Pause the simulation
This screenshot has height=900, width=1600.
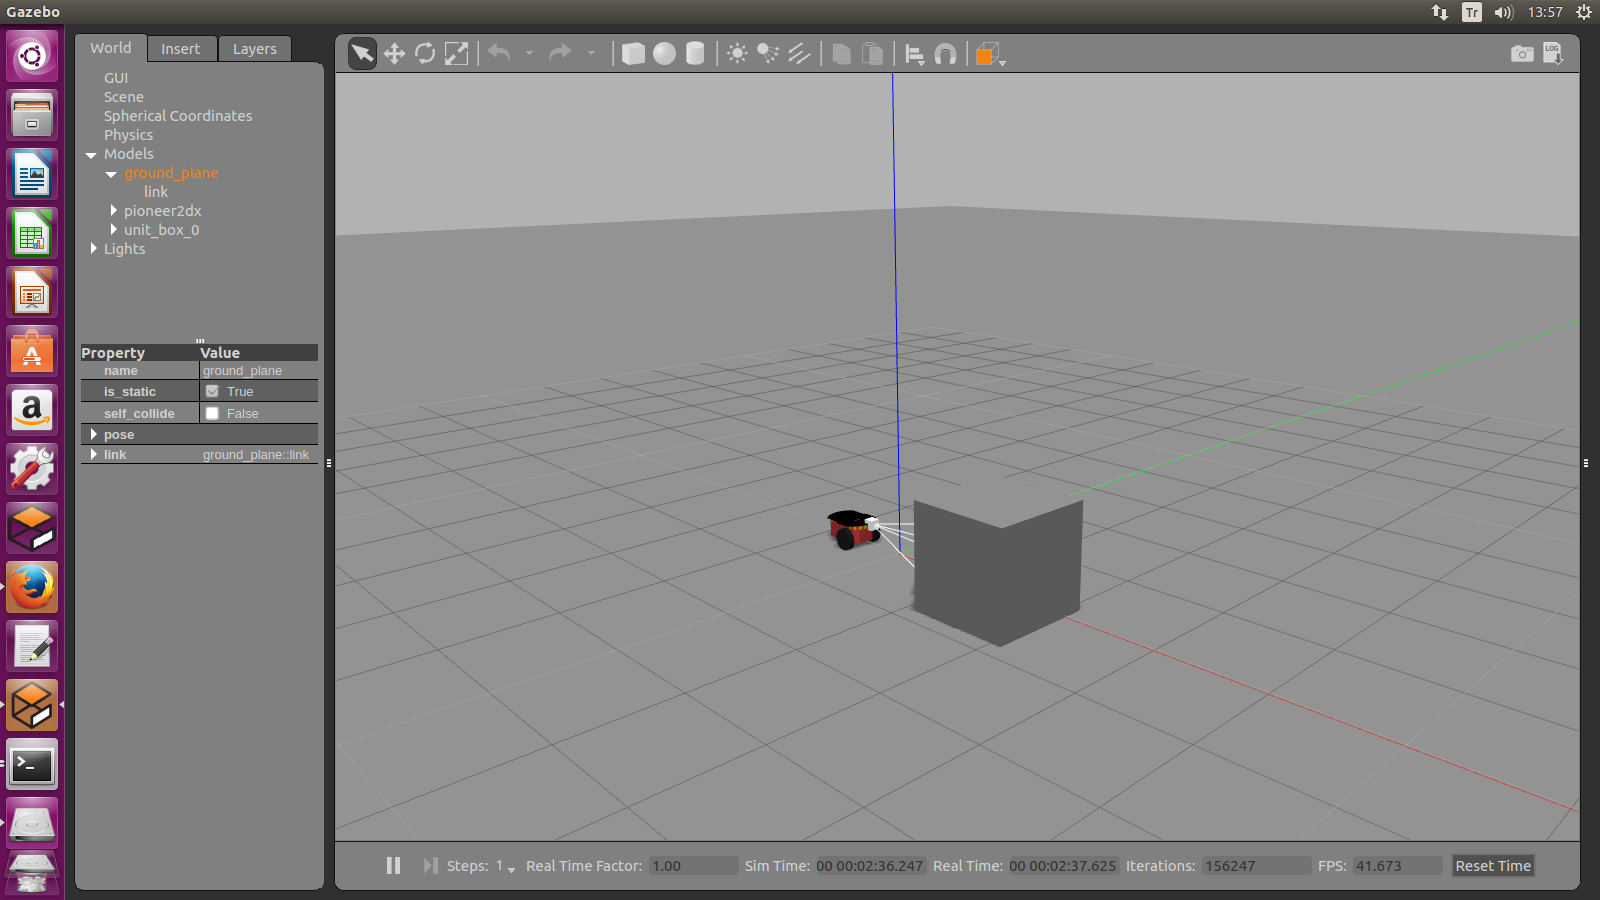click(x=393, y=866)
